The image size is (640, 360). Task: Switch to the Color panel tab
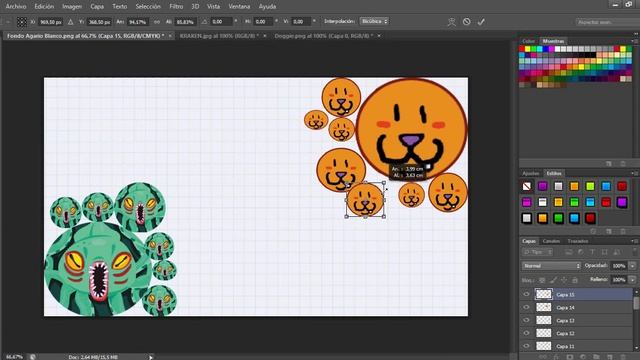[529, 41]
